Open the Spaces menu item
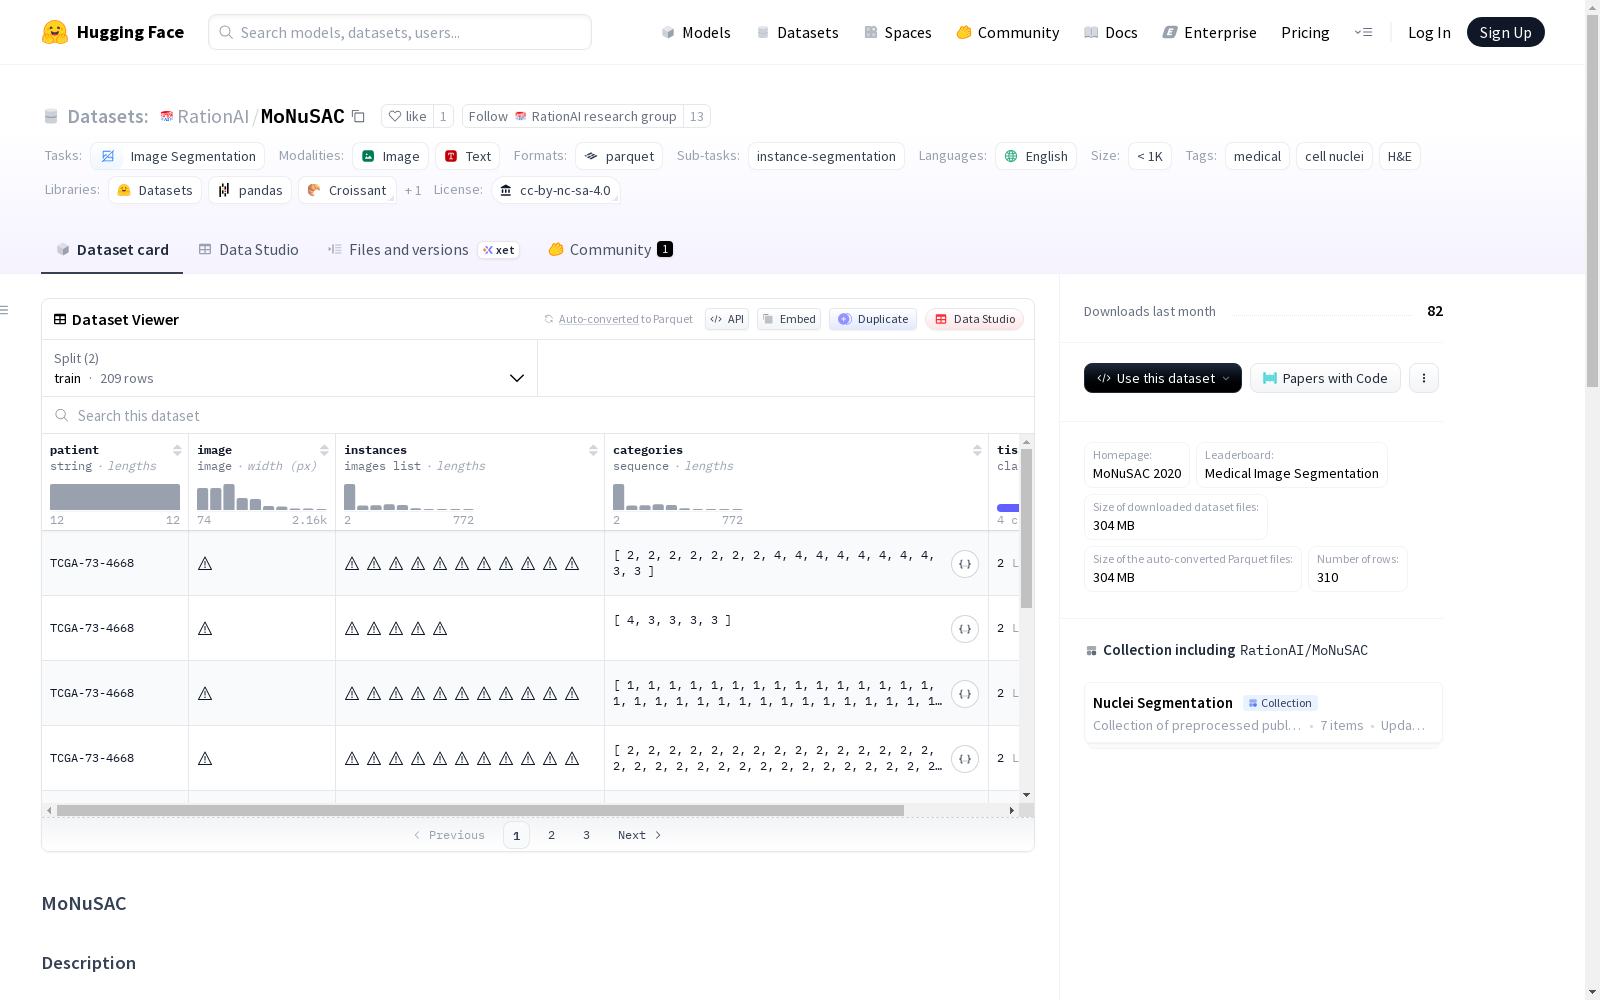This screenshot has width=1600, height=1000. [x=898, y=32]
